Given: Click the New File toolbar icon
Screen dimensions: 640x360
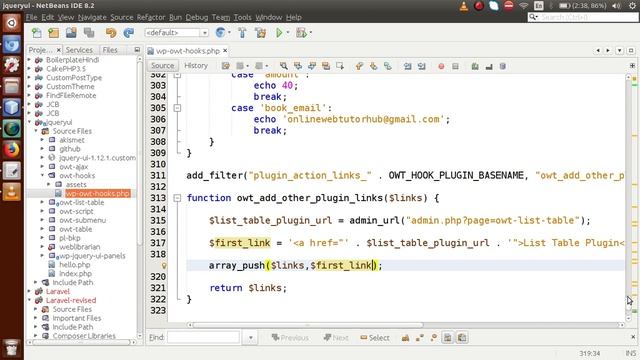Looking at the screenshot, I should coord(37,33).
